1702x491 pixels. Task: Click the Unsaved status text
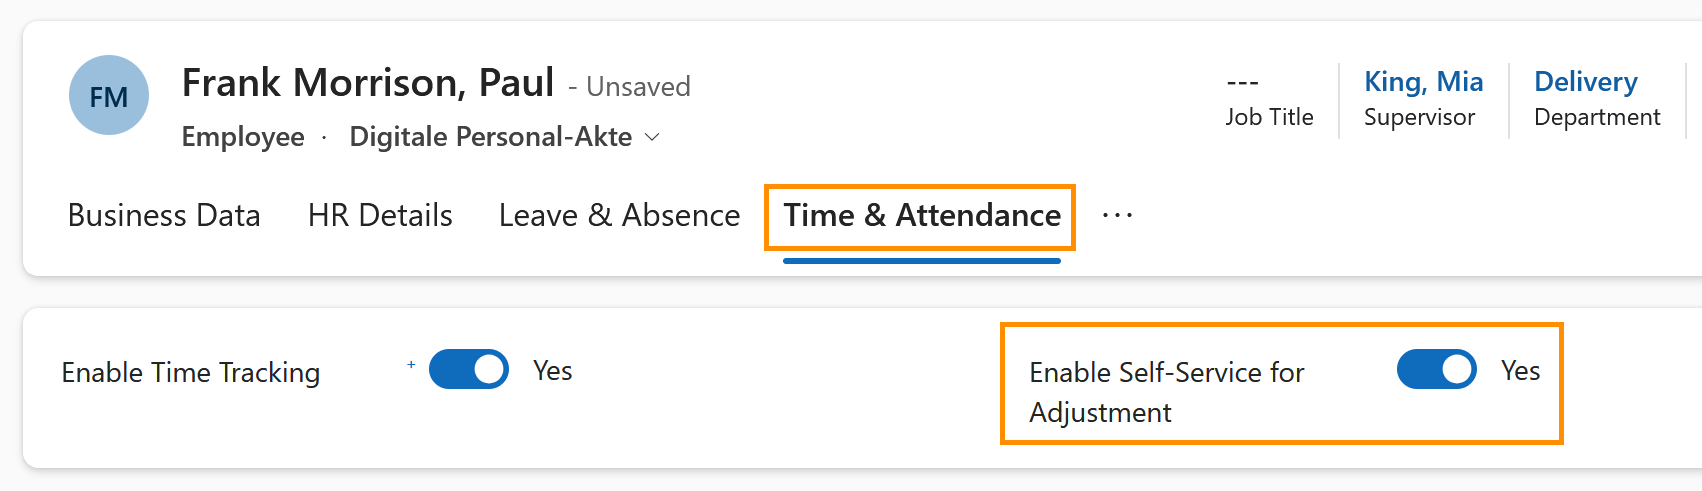point(638,87)
